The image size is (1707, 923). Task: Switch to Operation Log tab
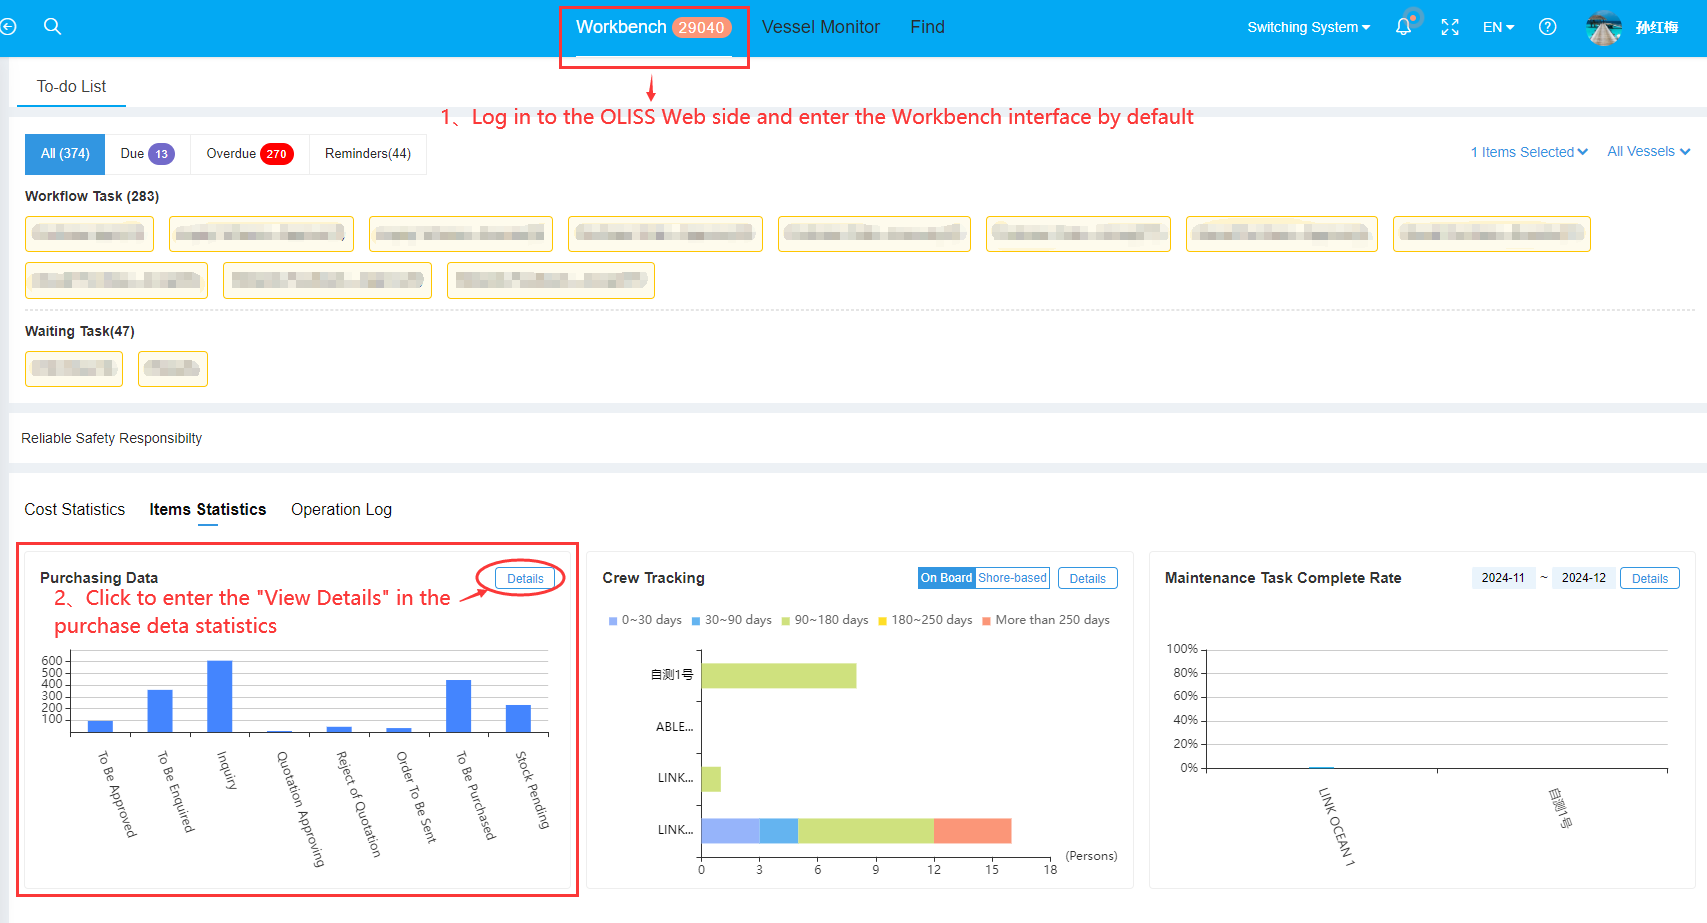pos(341,509)
